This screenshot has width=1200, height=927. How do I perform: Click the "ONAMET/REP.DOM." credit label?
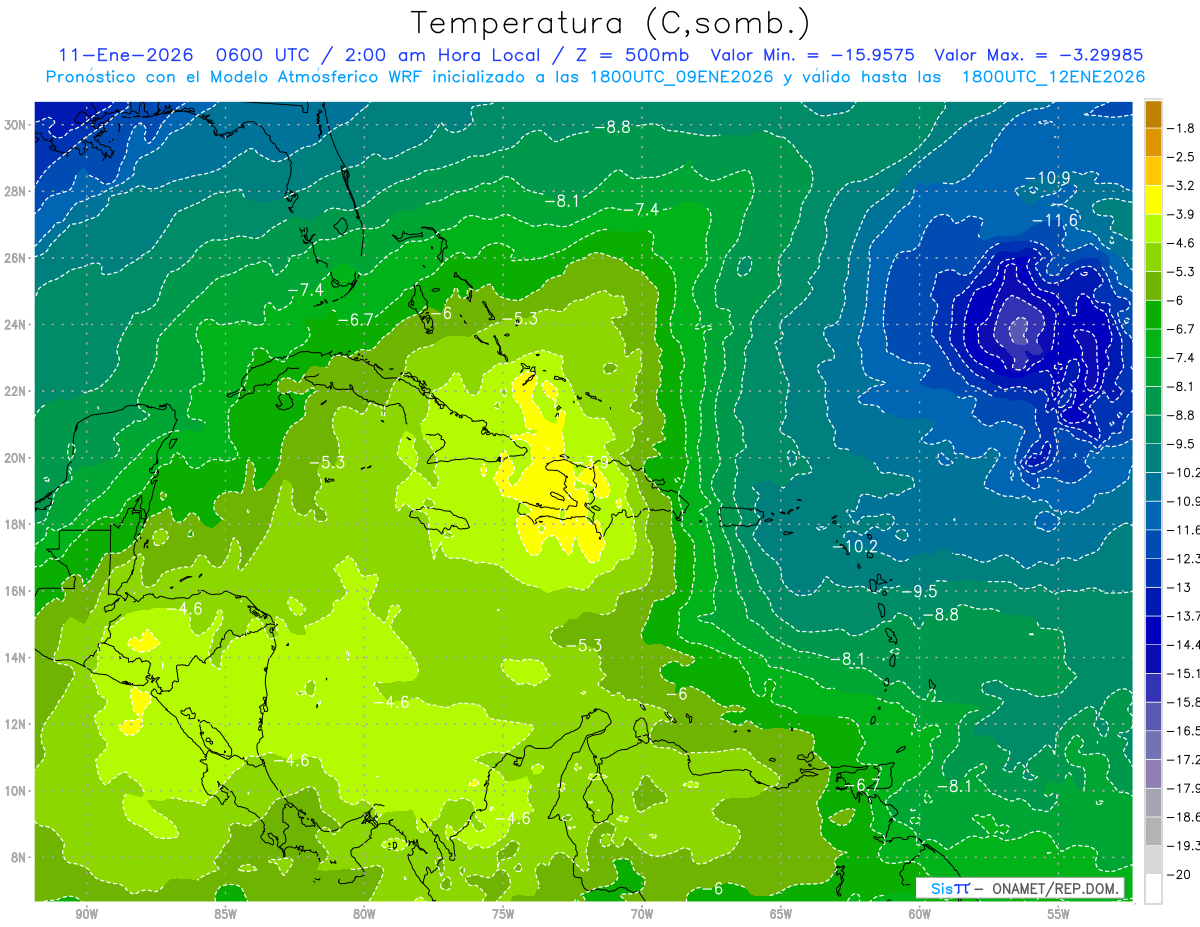(x=1057, y=888)
